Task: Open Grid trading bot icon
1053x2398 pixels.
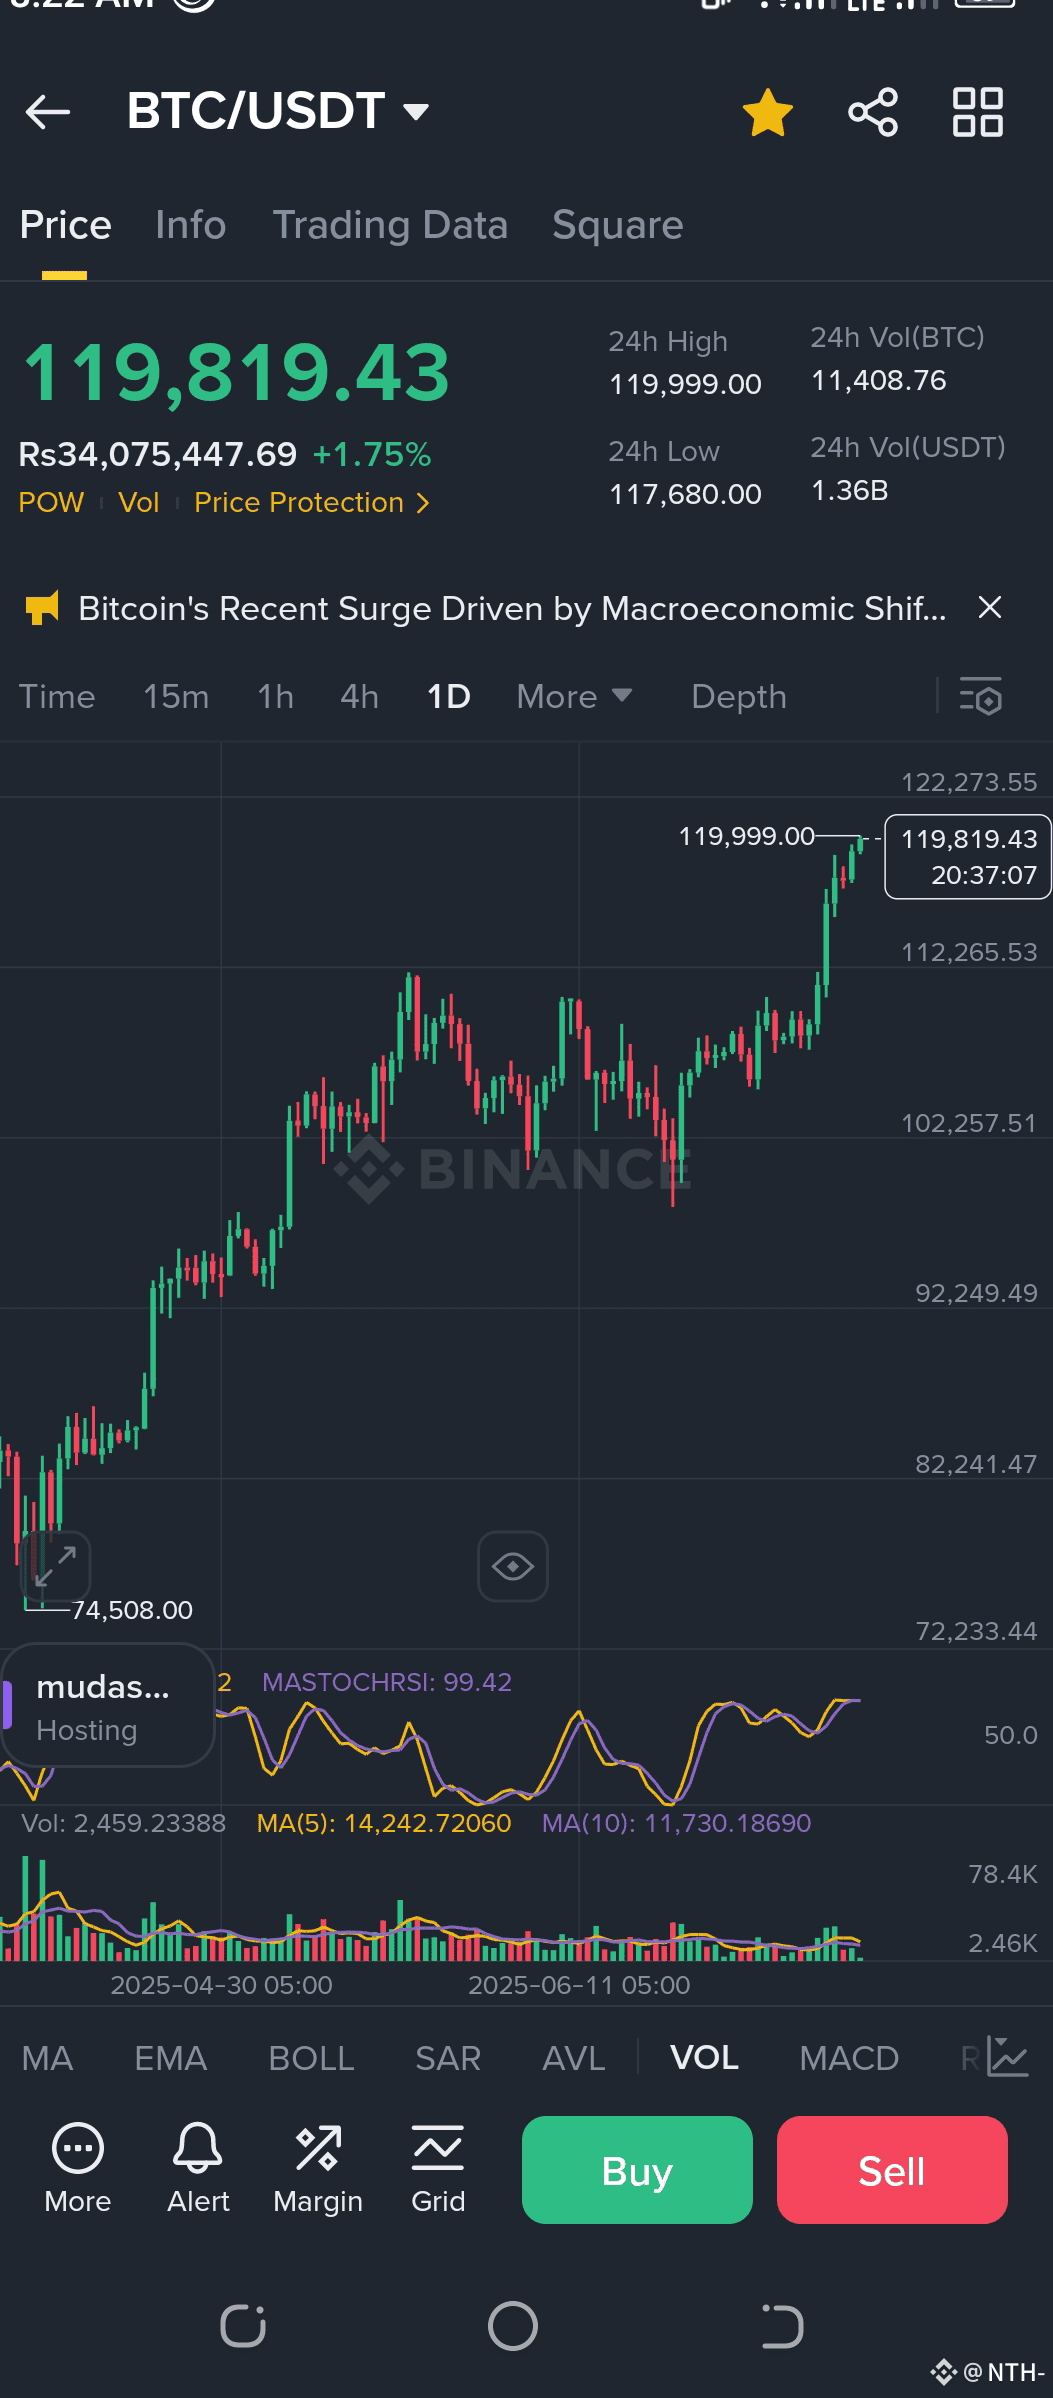Action: tap(438, 2168)
